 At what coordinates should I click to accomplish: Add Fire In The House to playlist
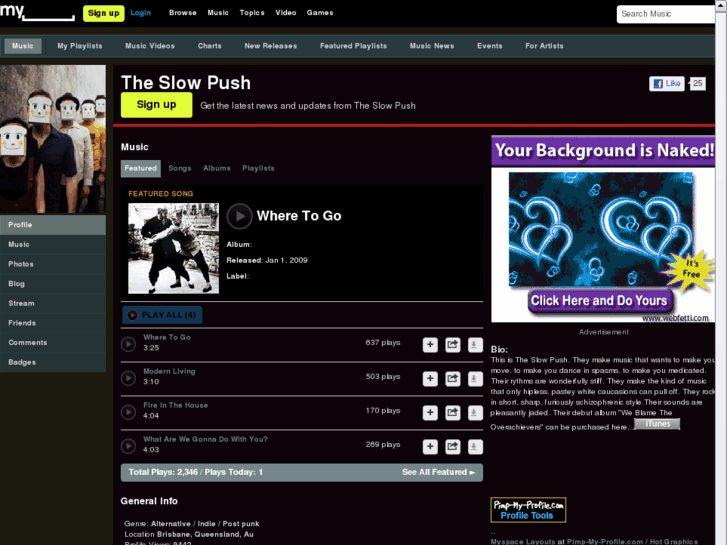click(x=430, y=412)
